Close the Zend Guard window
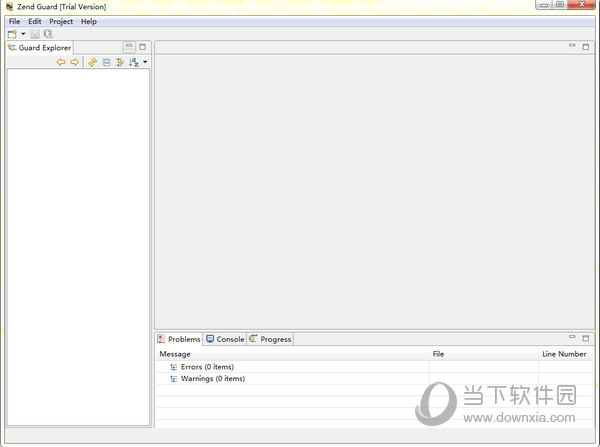The image size is (600, 447). pyautogui.click(x=581, y=5)
